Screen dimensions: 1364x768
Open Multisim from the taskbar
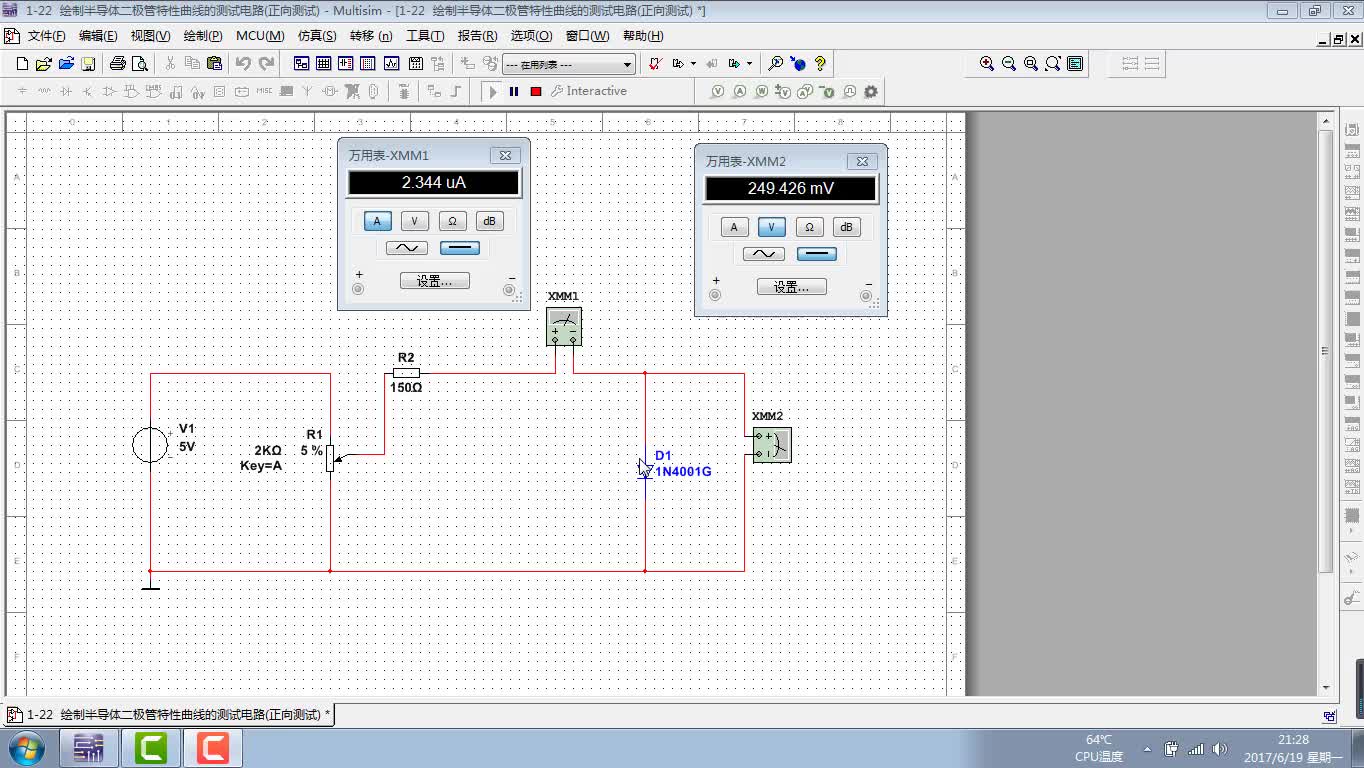click(x=89, y=748)
